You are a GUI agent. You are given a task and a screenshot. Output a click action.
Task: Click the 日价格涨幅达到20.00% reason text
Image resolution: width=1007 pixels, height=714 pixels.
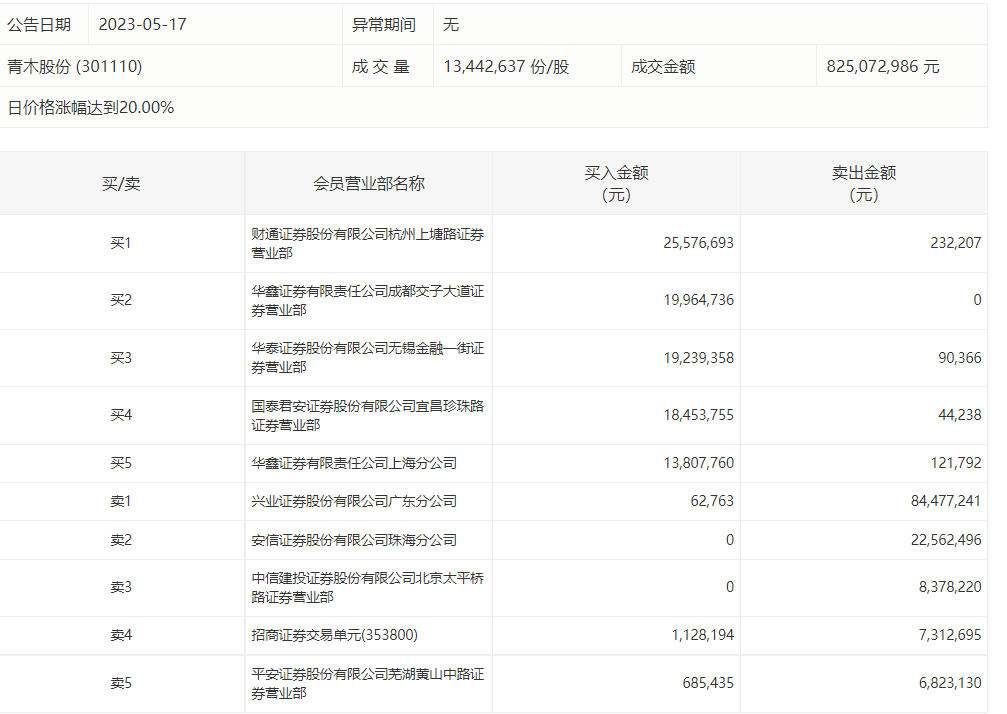[x=91, y=107]
